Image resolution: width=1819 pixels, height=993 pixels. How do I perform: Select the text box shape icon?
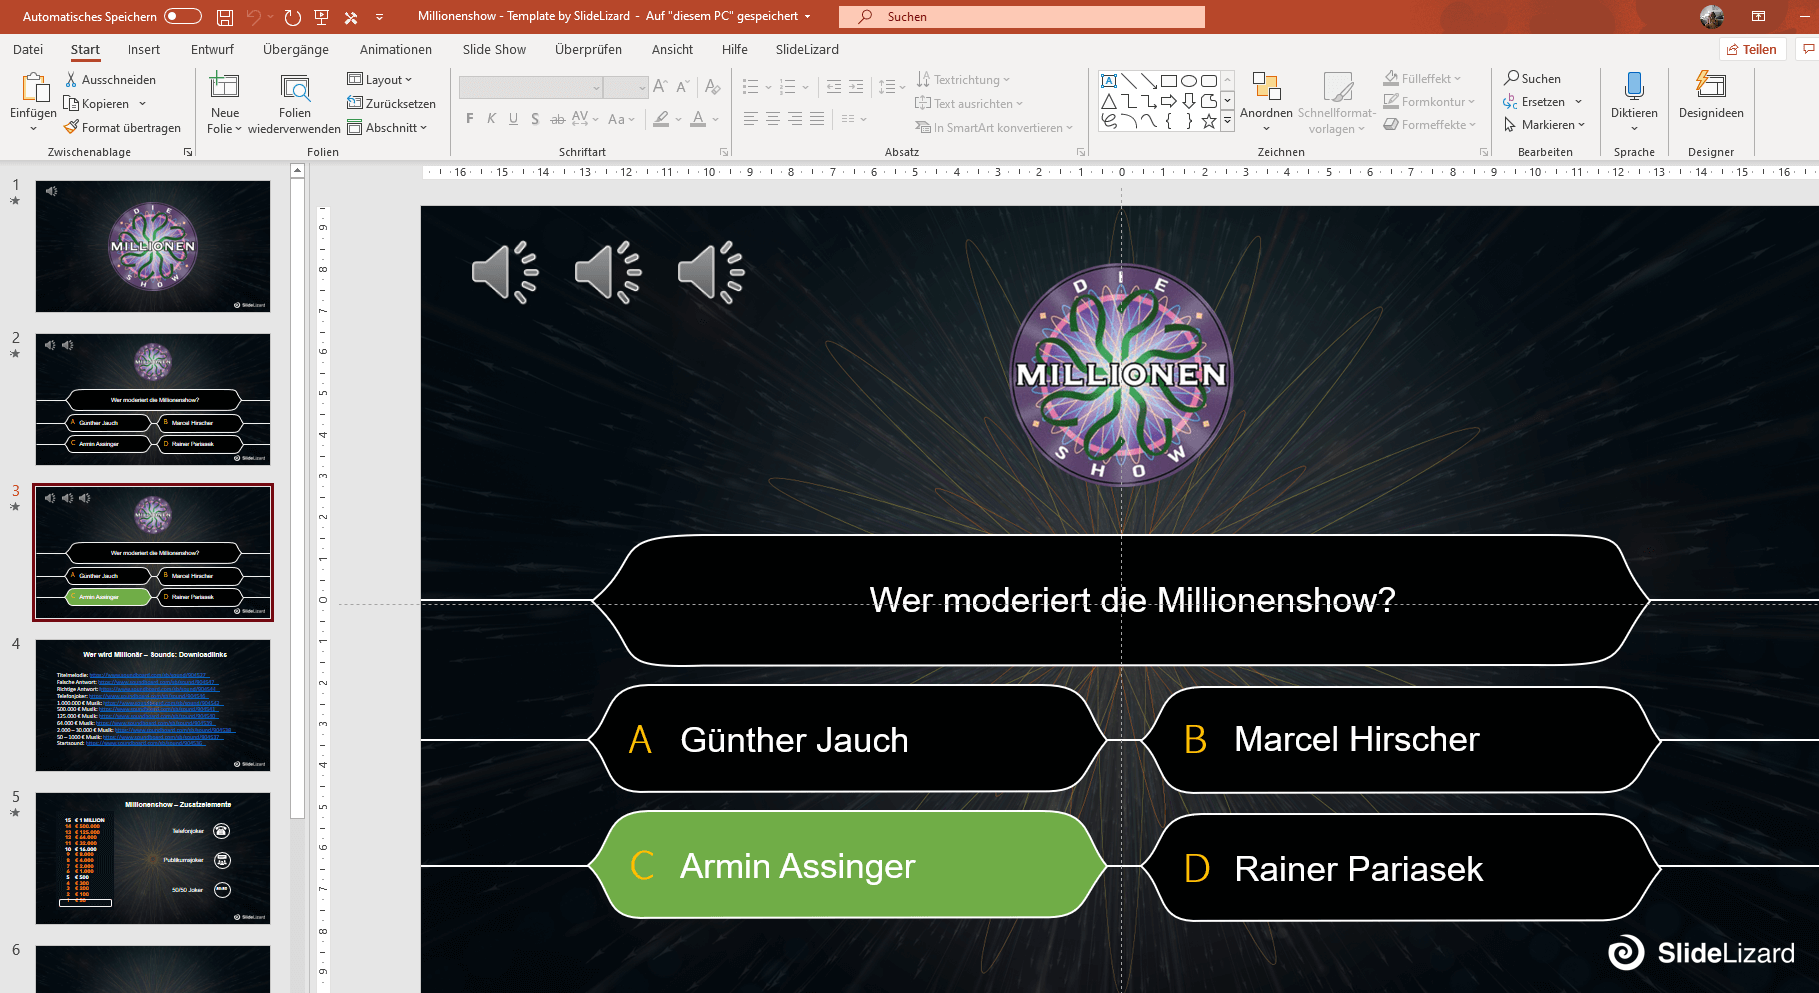tap(1109, 81)
